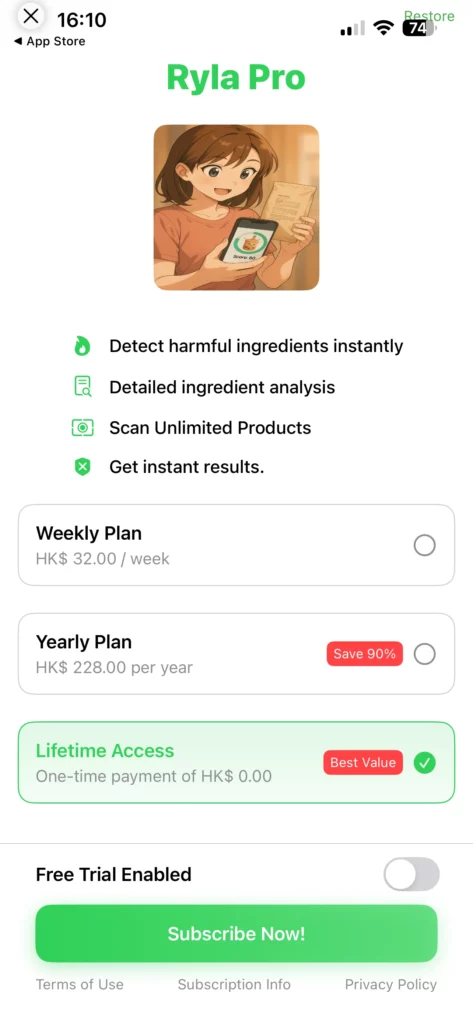473x1024 pixels.
Task: Enable the Free Trial toggle switch
Action: (x=412, y=874)
